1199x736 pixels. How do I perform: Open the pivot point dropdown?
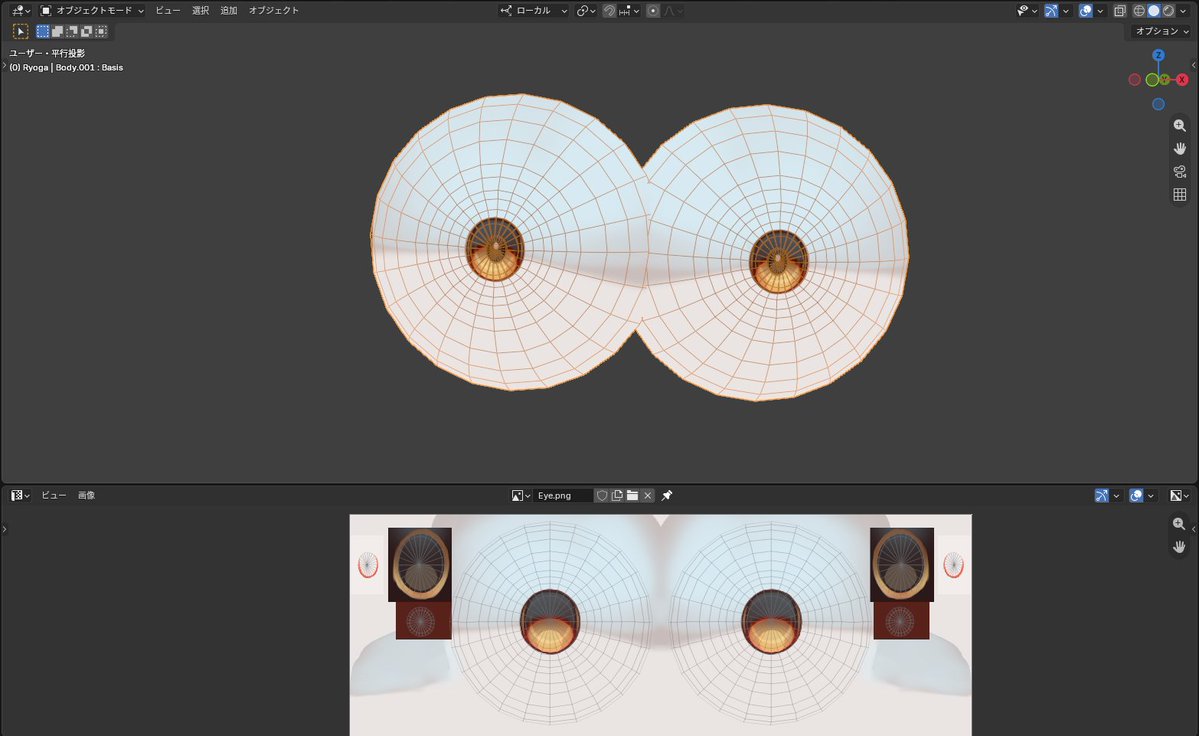point(586,11)
